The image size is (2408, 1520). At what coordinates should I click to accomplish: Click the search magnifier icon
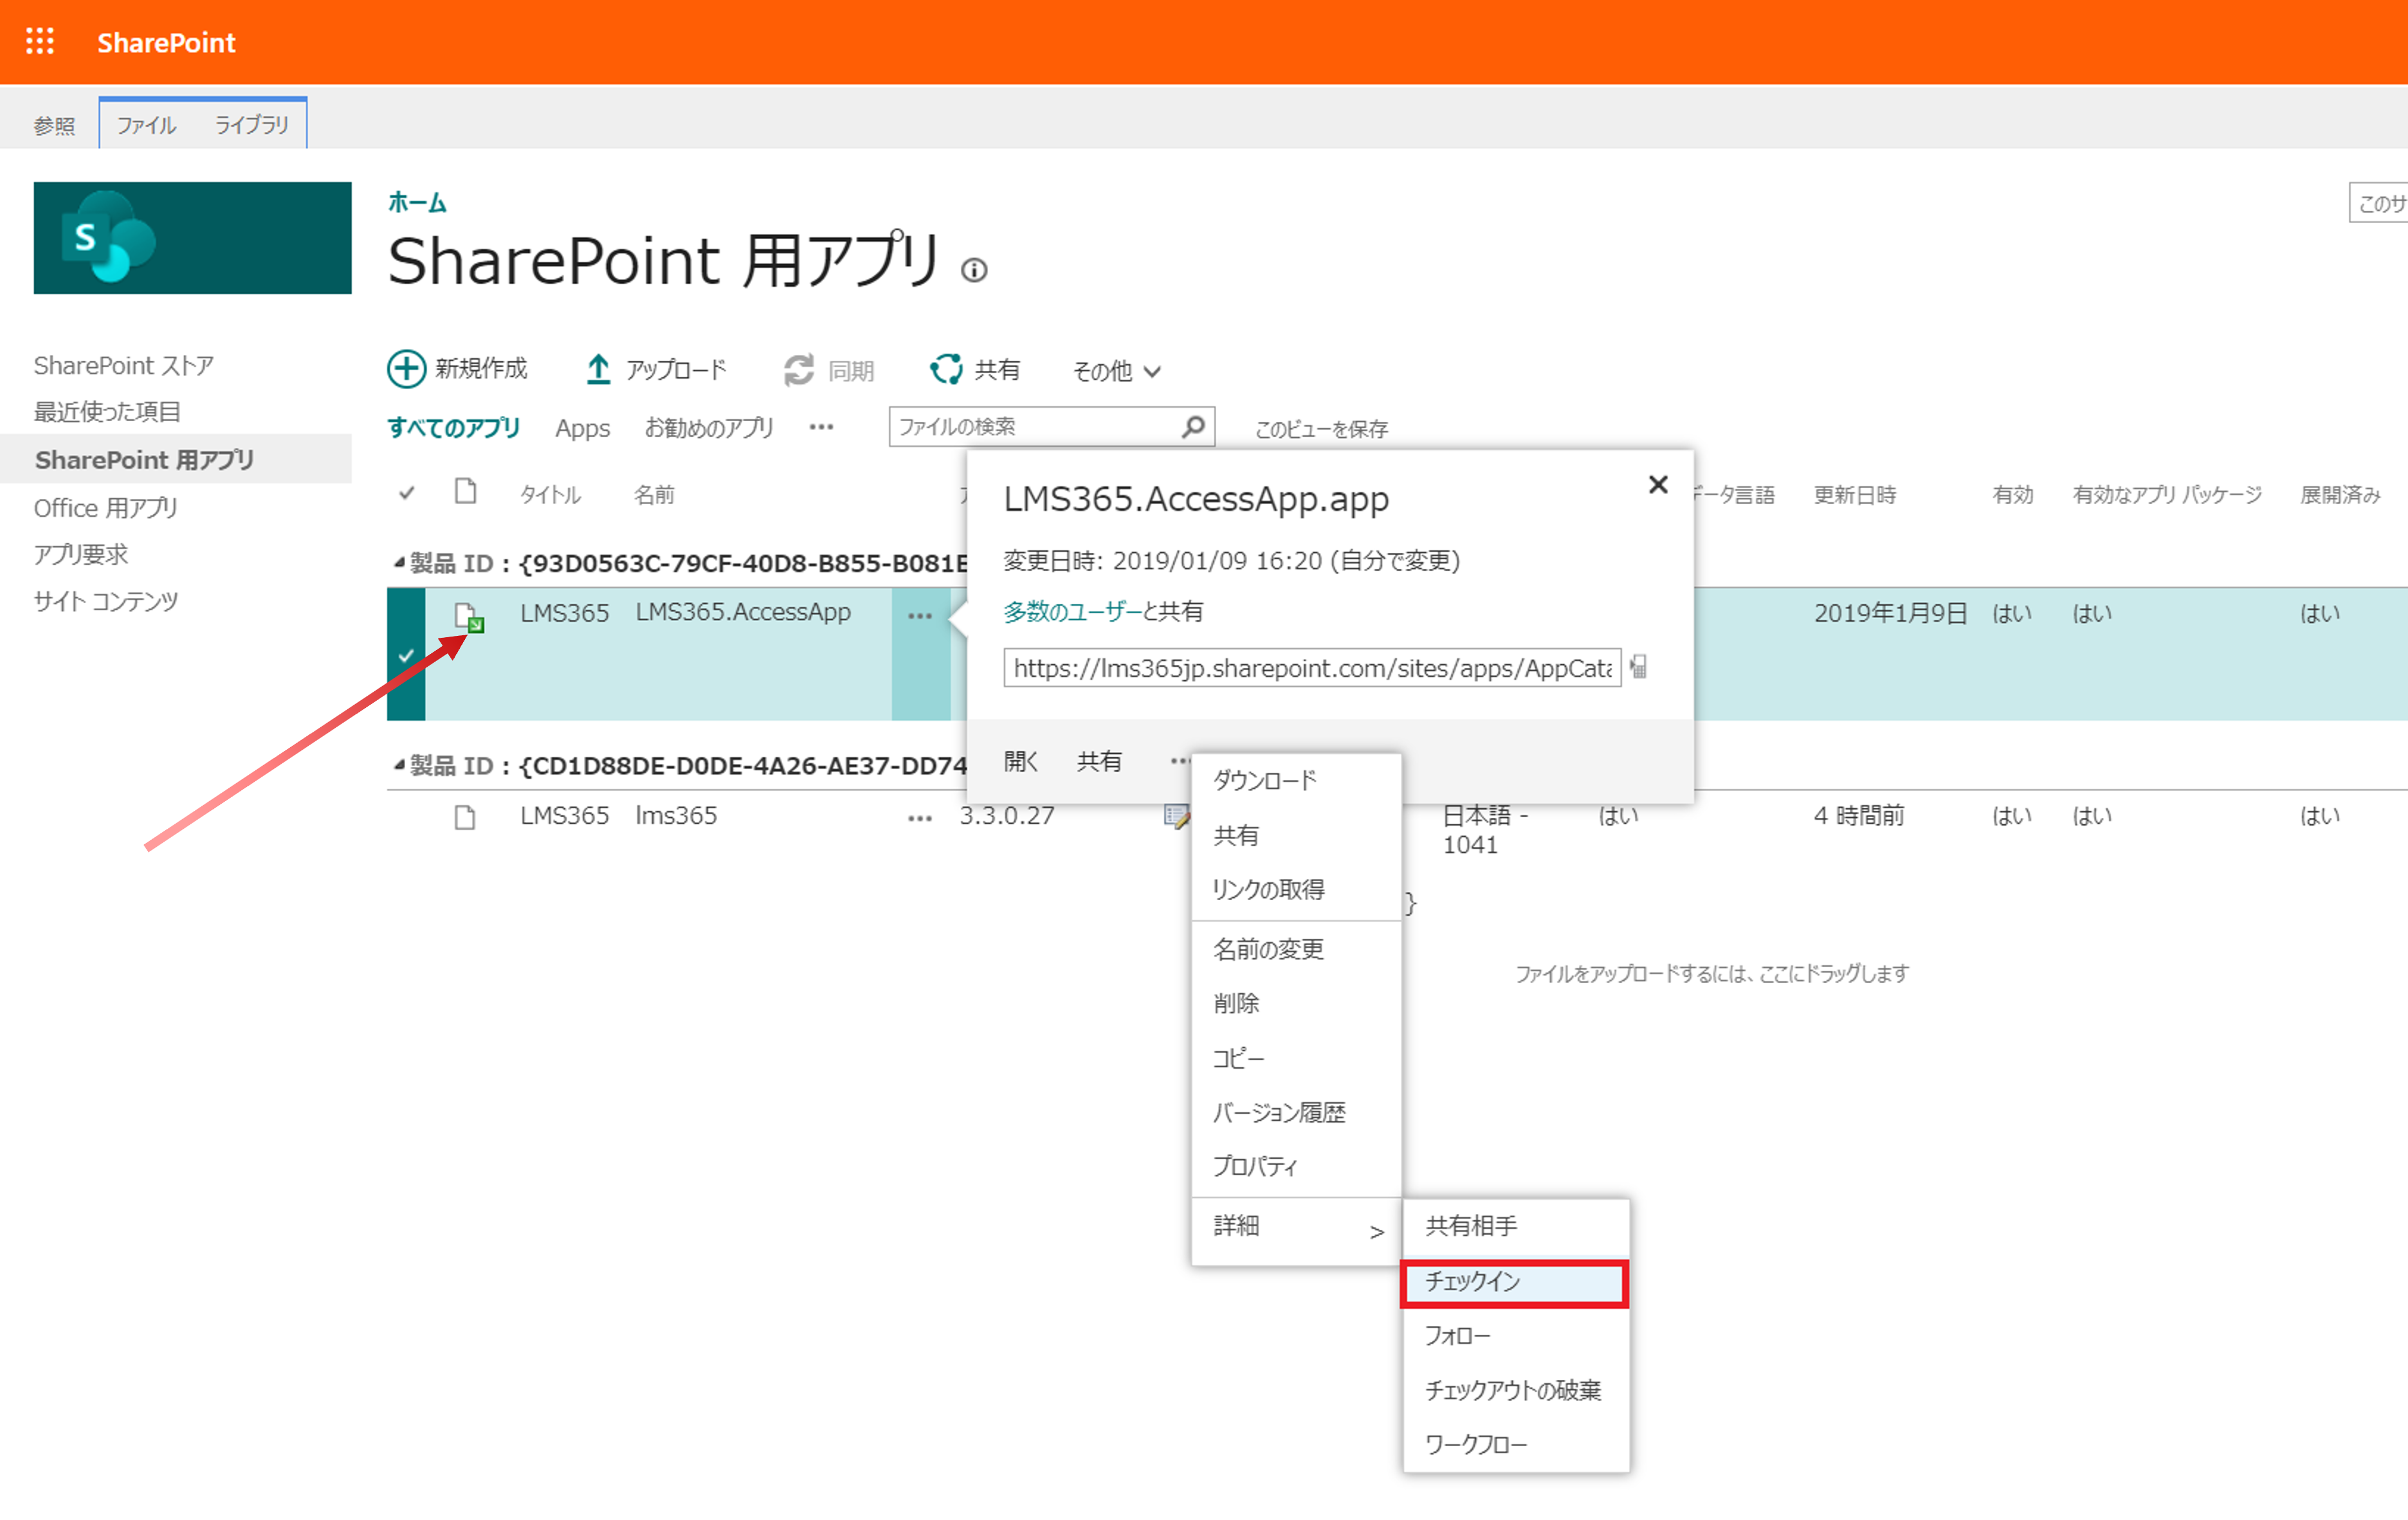tap(1192, 427)
